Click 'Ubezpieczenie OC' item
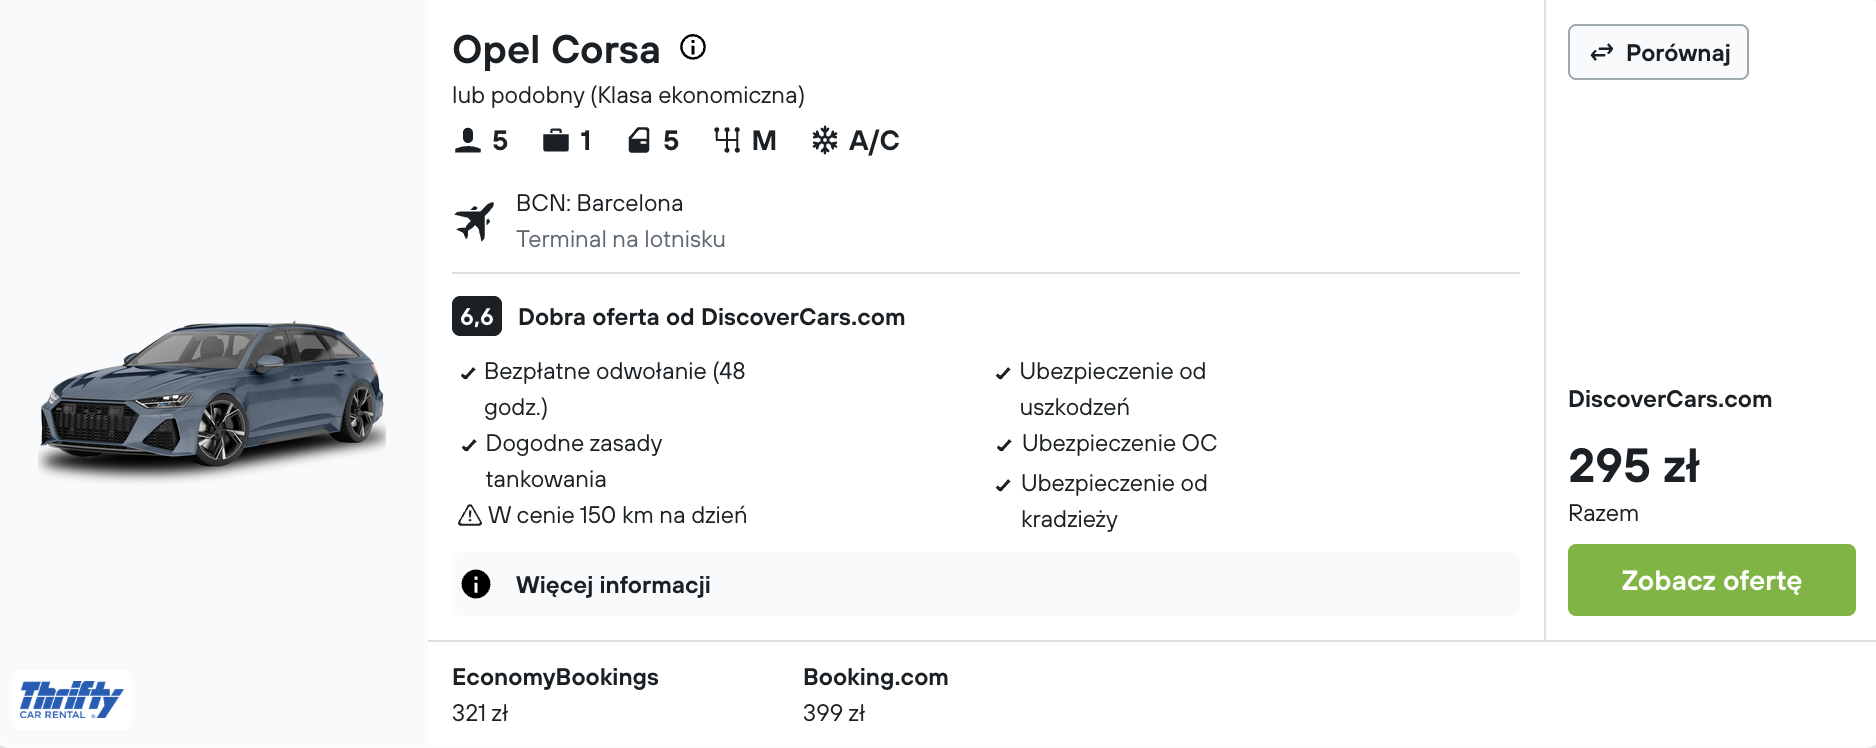The width and height of the screenshot is (1876, 748). tap(1119, 443)
